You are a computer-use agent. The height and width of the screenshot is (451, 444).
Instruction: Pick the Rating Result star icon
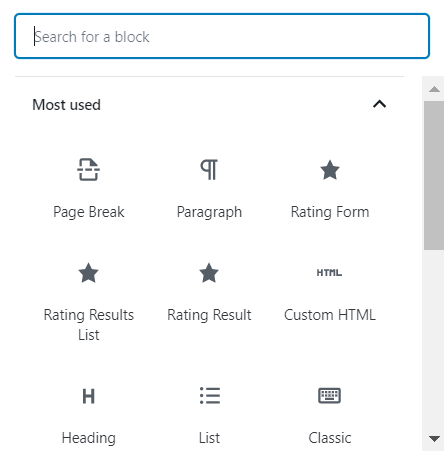209,273
